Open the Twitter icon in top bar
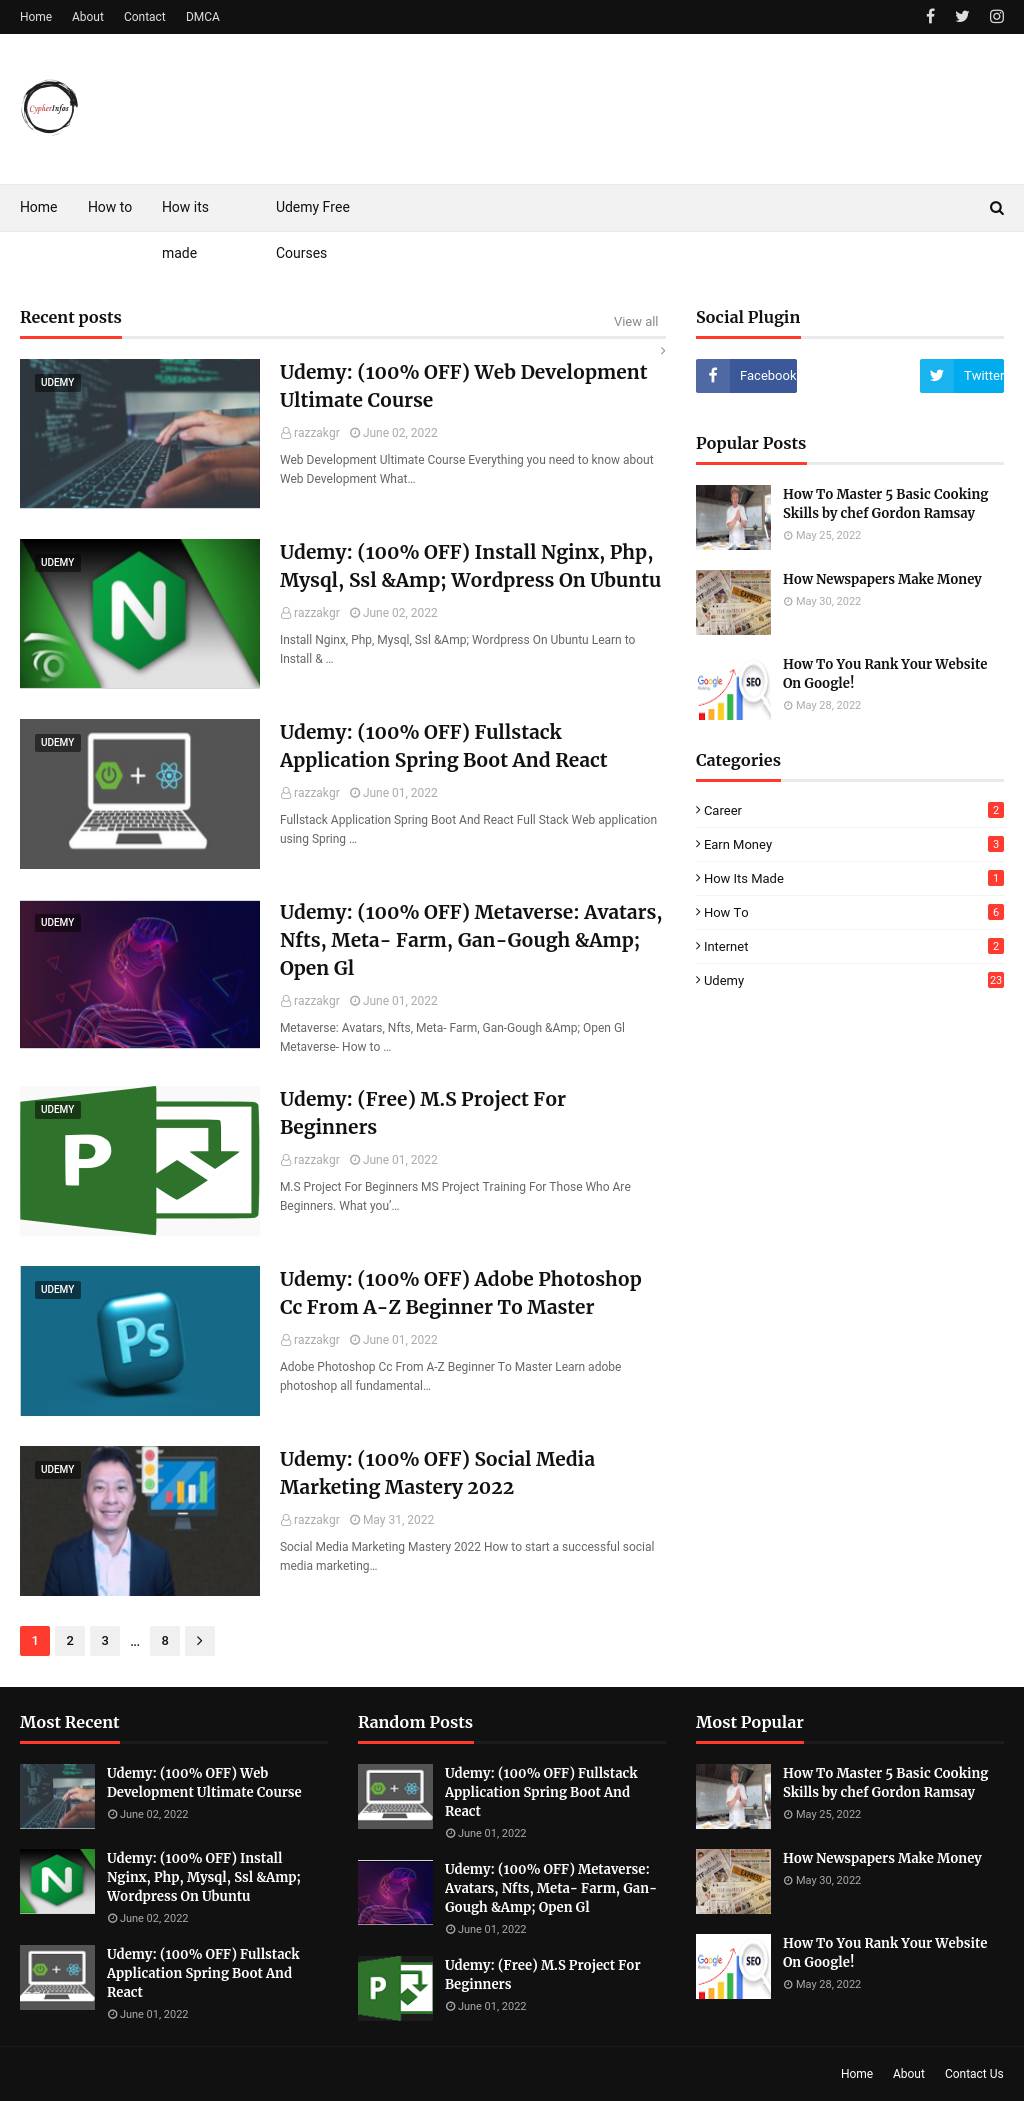 962,16
